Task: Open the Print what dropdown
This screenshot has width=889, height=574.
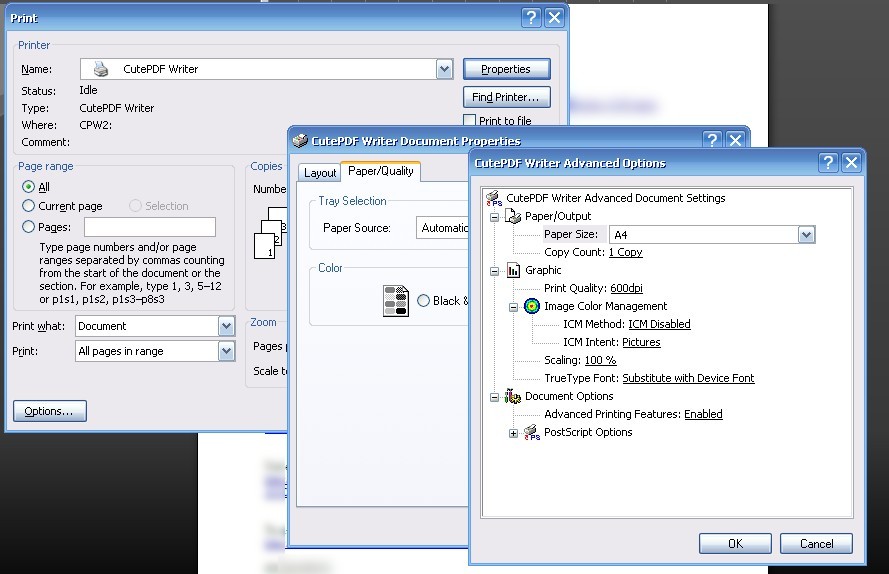Action: tap(226, 326)
